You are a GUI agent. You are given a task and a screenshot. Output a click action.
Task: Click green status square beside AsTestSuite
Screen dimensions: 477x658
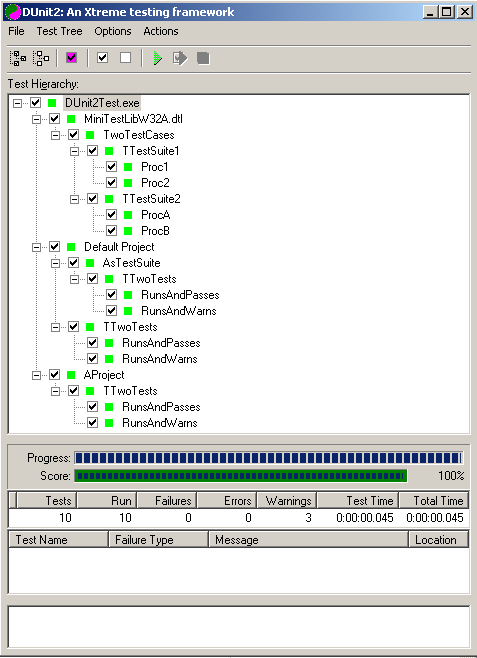tap(90, 263)
